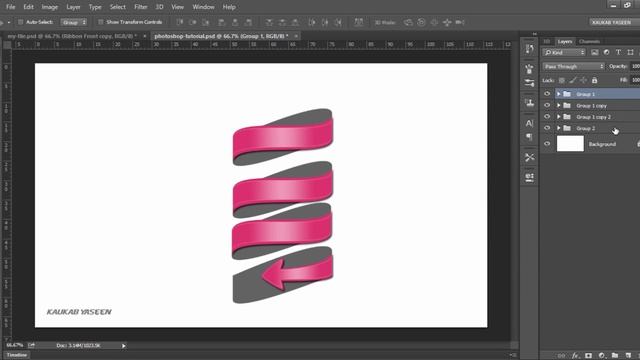Viewport: 640px width, 360px height.
Task: Click the new adjustment layer icon
Action: coord(602,356)
